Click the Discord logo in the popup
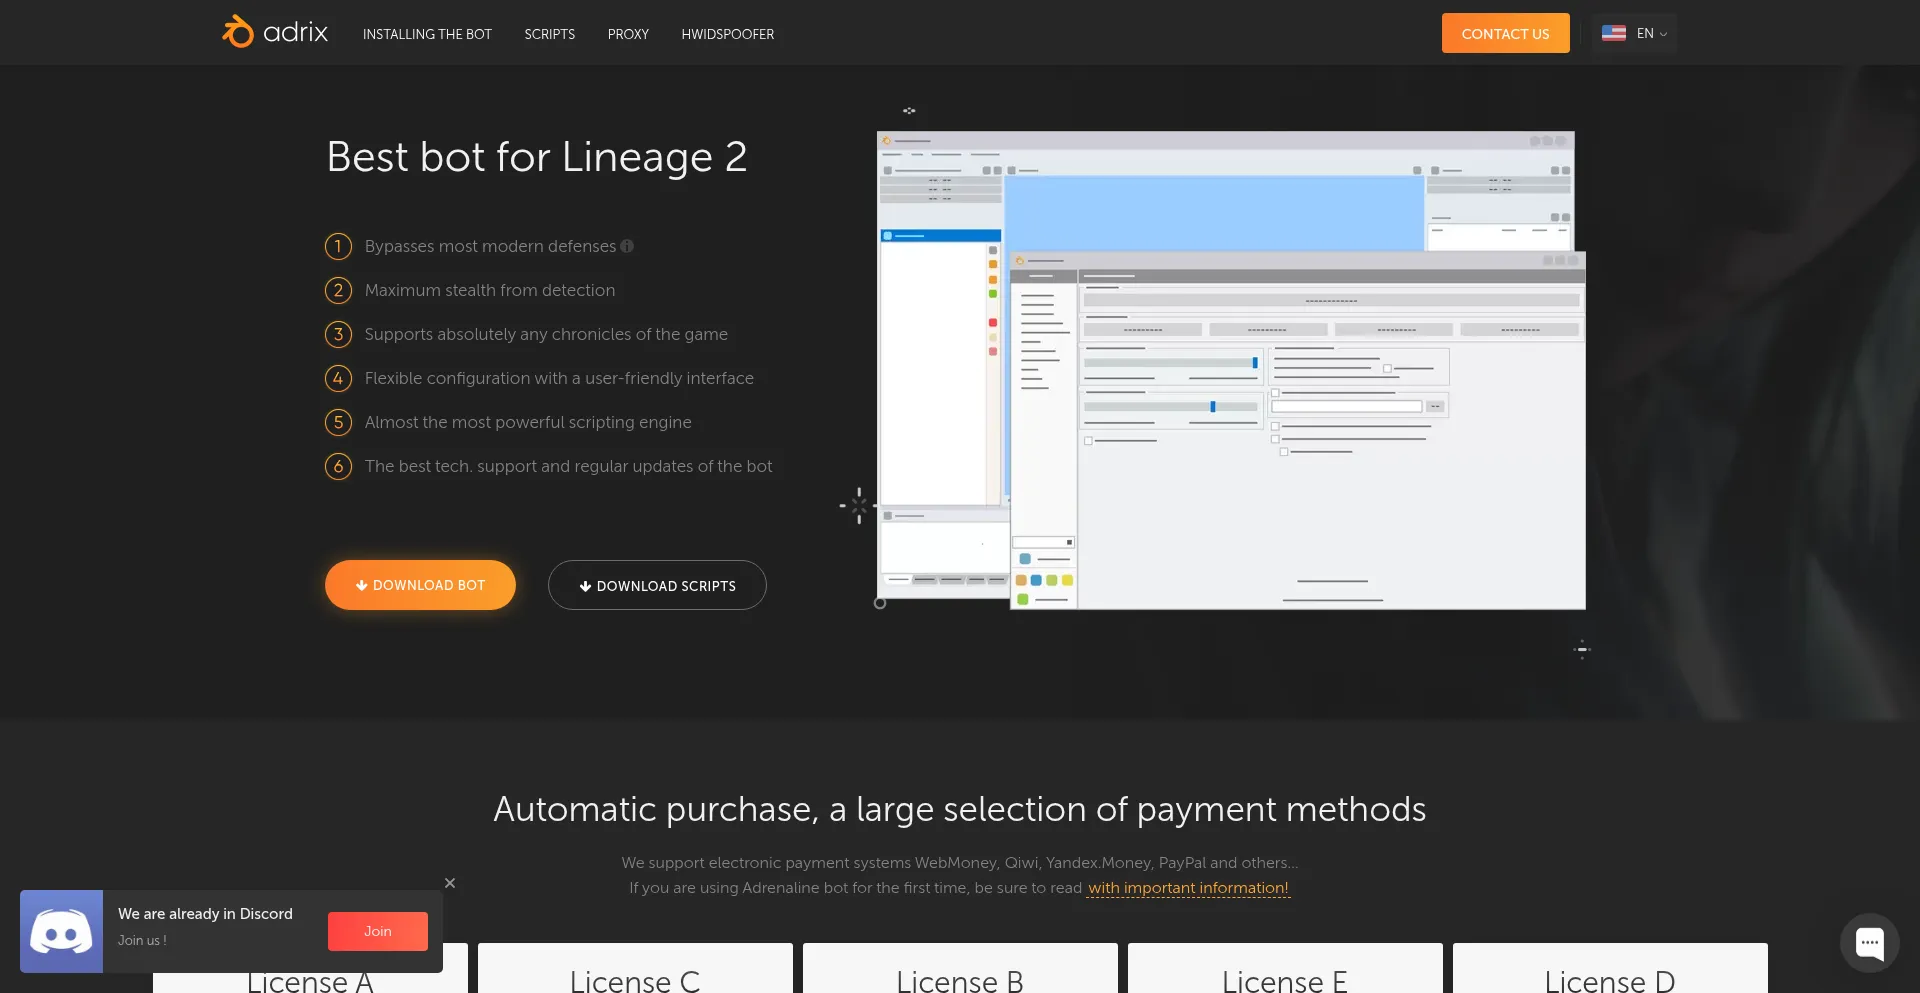 [x=61, y=931]
